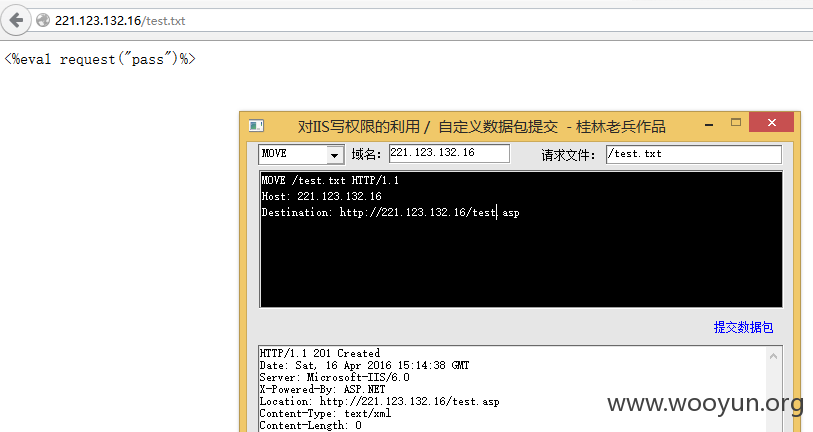Screen dimensions: 813x432
Task: Click the 'MOVE /test.txt HTTP/1.1' request line
Action: [330, 180]
